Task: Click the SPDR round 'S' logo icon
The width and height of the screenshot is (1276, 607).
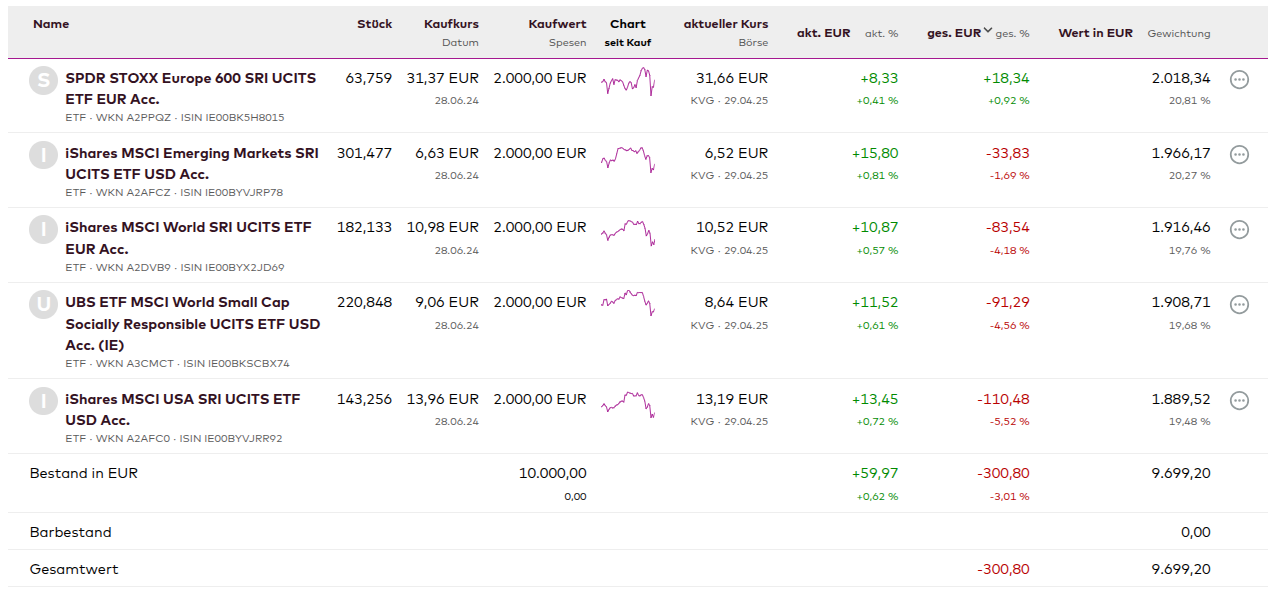Action: (x=43, y=81)
